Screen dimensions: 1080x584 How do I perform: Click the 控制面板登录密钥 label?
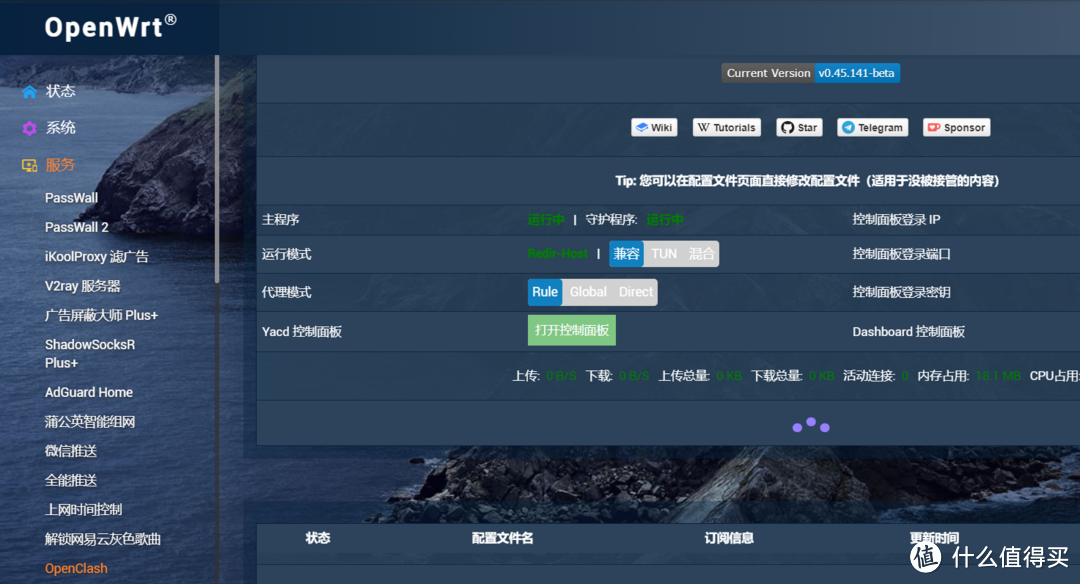902,292
